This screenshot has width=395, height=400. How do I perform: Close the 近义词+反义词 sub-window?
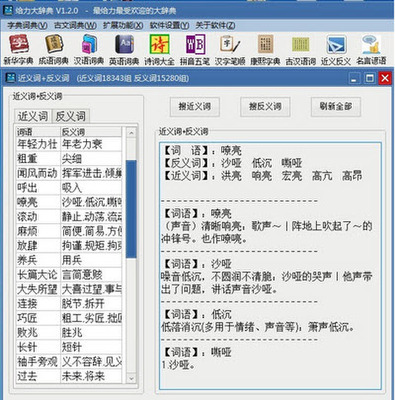[x=385, y=79]
